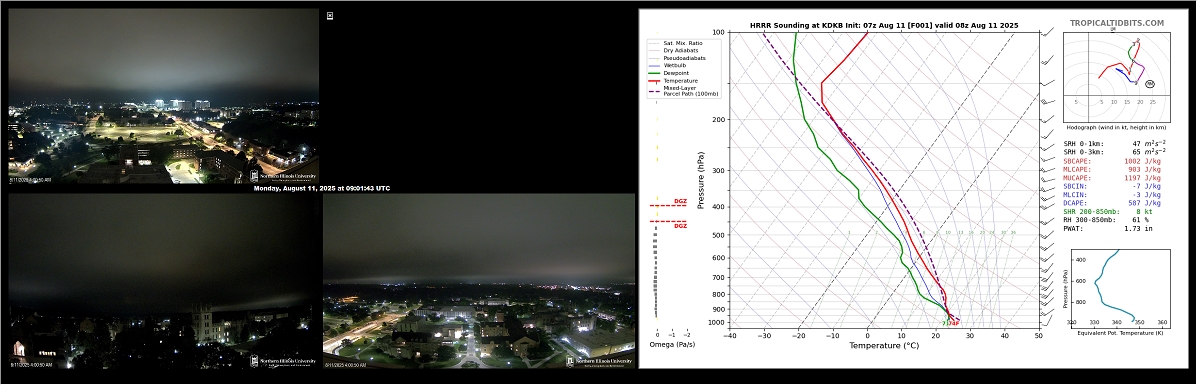Screen dimensions: 1197x385
Task: Click NIU logo on bottom-right webcam image
Action: (x=600, y=361)
